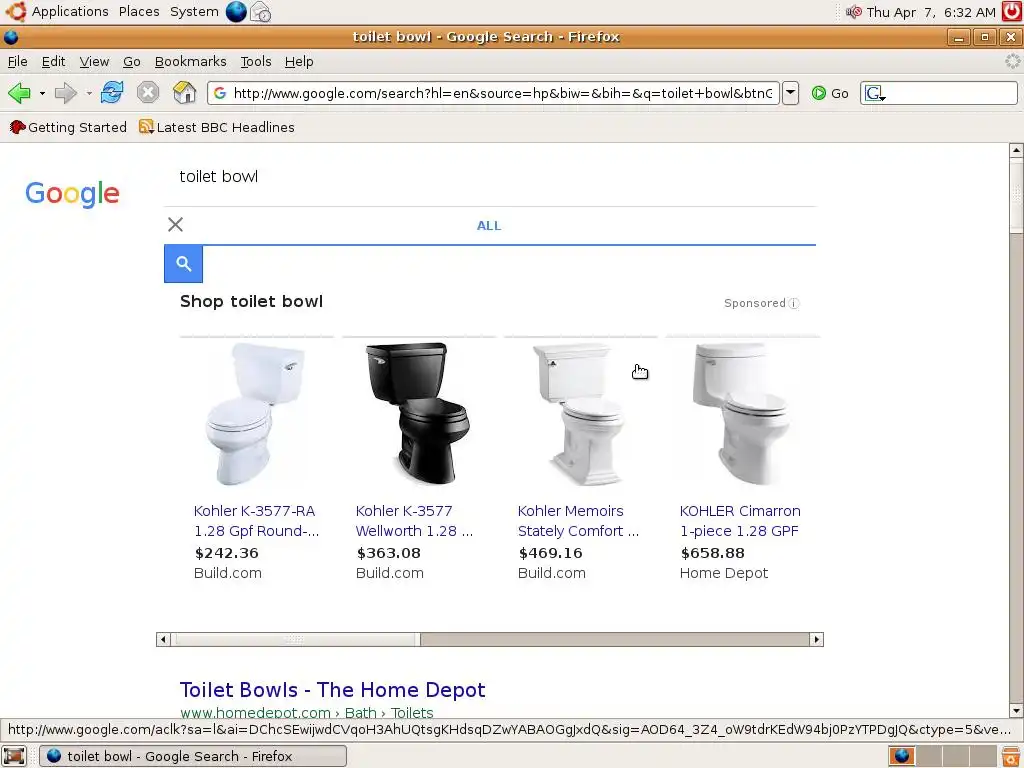Open Kohler K-3577-RA 1.28 Gpf Round link
The width and height of the screenshot is (1024, 768).
(257, 520)
